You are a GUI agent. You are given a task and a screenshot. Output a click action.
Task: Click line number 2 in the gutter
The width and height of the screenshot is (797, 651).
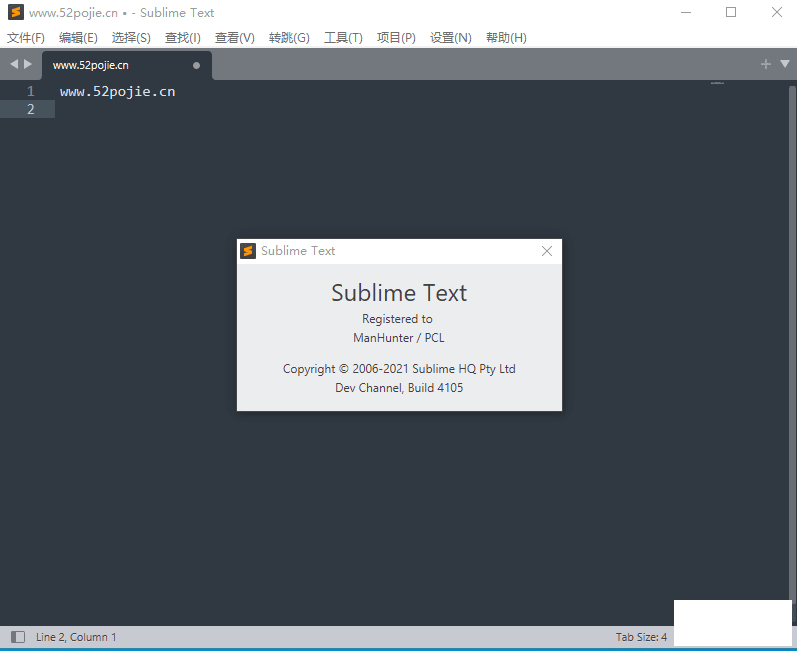click(x=30, y=109)
